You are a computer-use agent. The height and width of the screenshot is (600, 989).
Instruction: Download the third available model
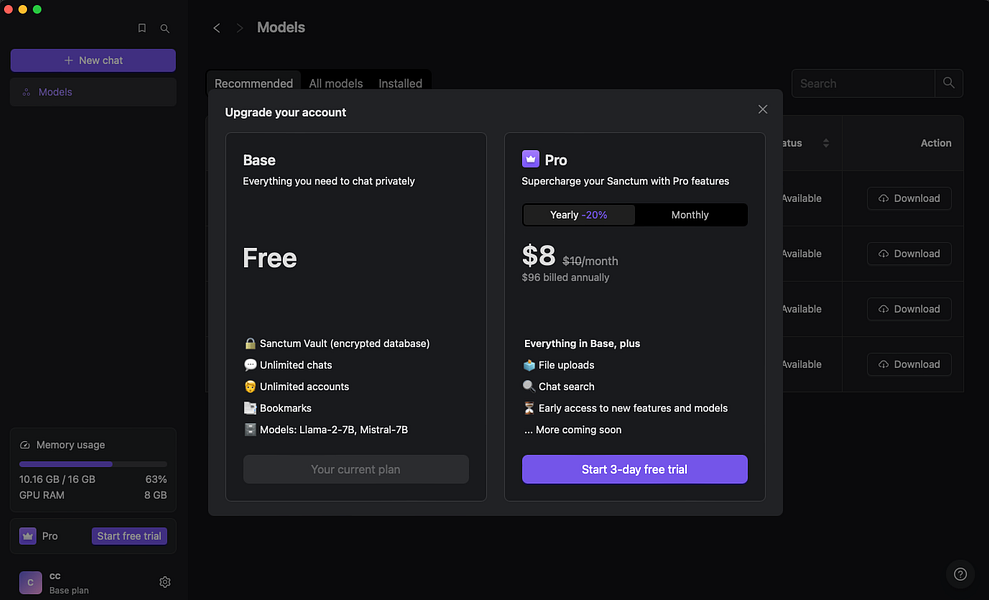910,309
